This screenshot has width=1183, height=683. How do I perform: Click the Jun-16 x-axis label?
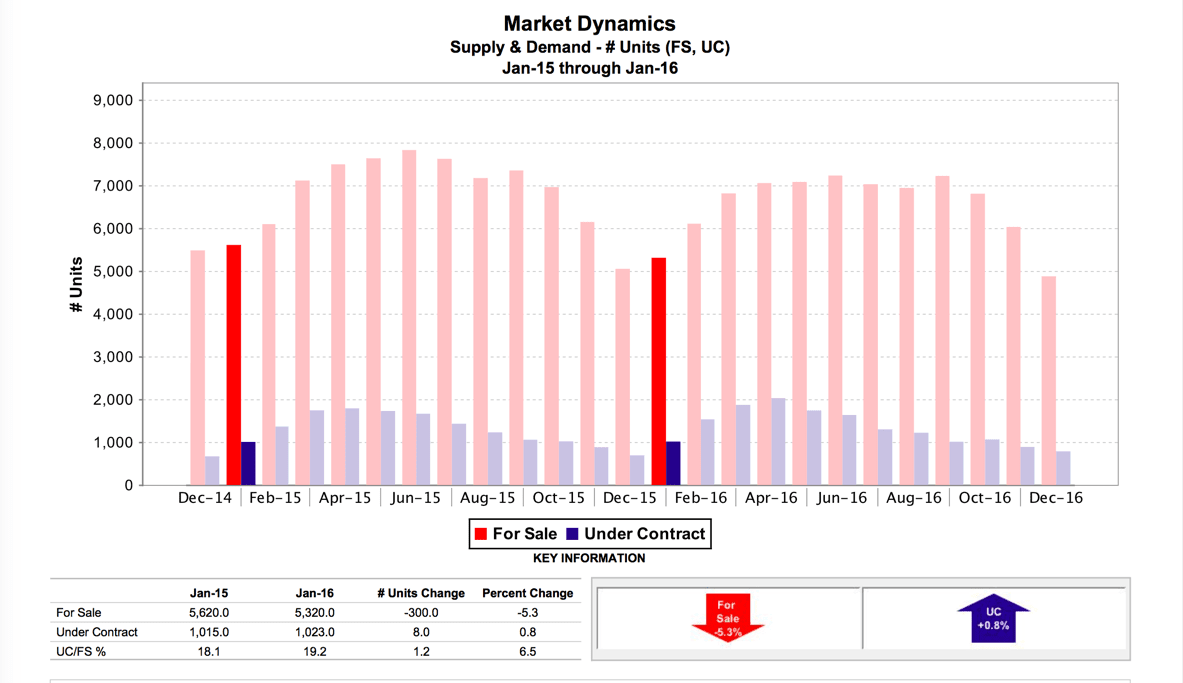(x=841, y=497)
